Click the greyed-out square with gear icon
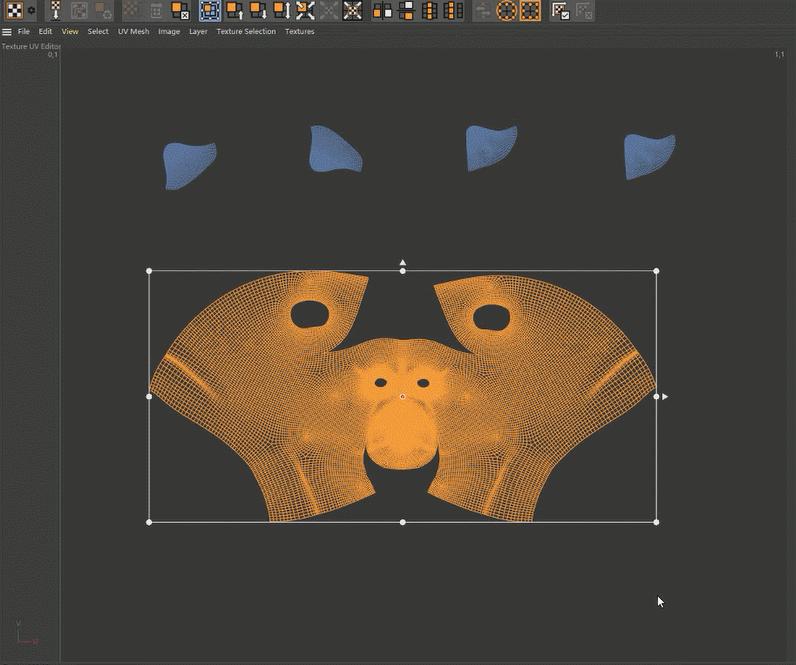This screenshot has width=796, height=665. (103, 10)
